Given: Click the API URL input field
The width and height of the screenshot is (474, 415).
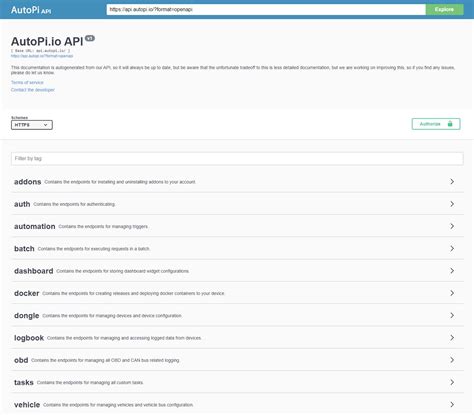Looking at the screenshot, I should point(266,9).
